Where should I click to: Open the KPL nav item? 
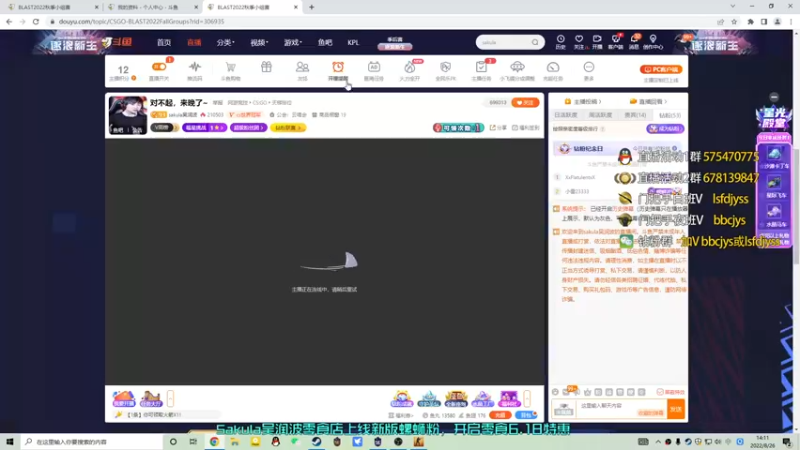tap(353, 42)
